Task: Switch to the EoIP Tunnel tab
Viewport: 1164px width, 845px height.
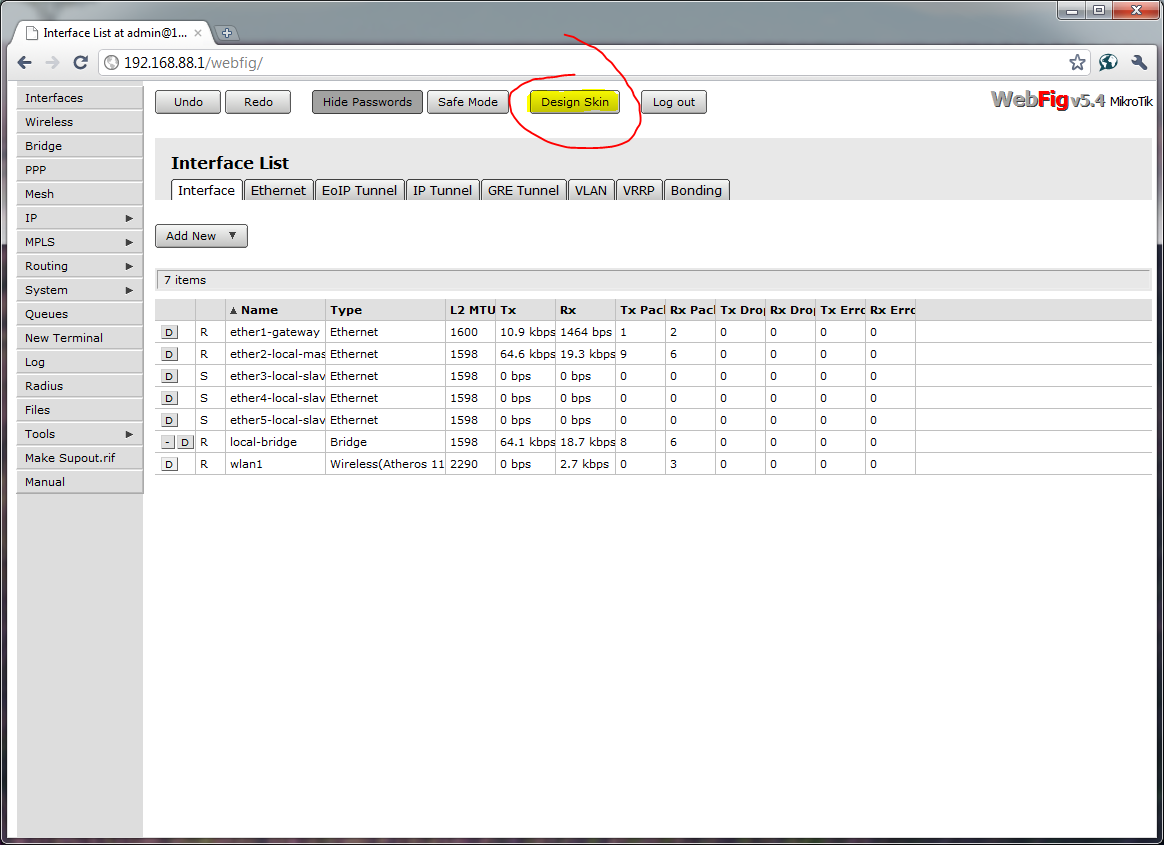Action: pos(359,190)
